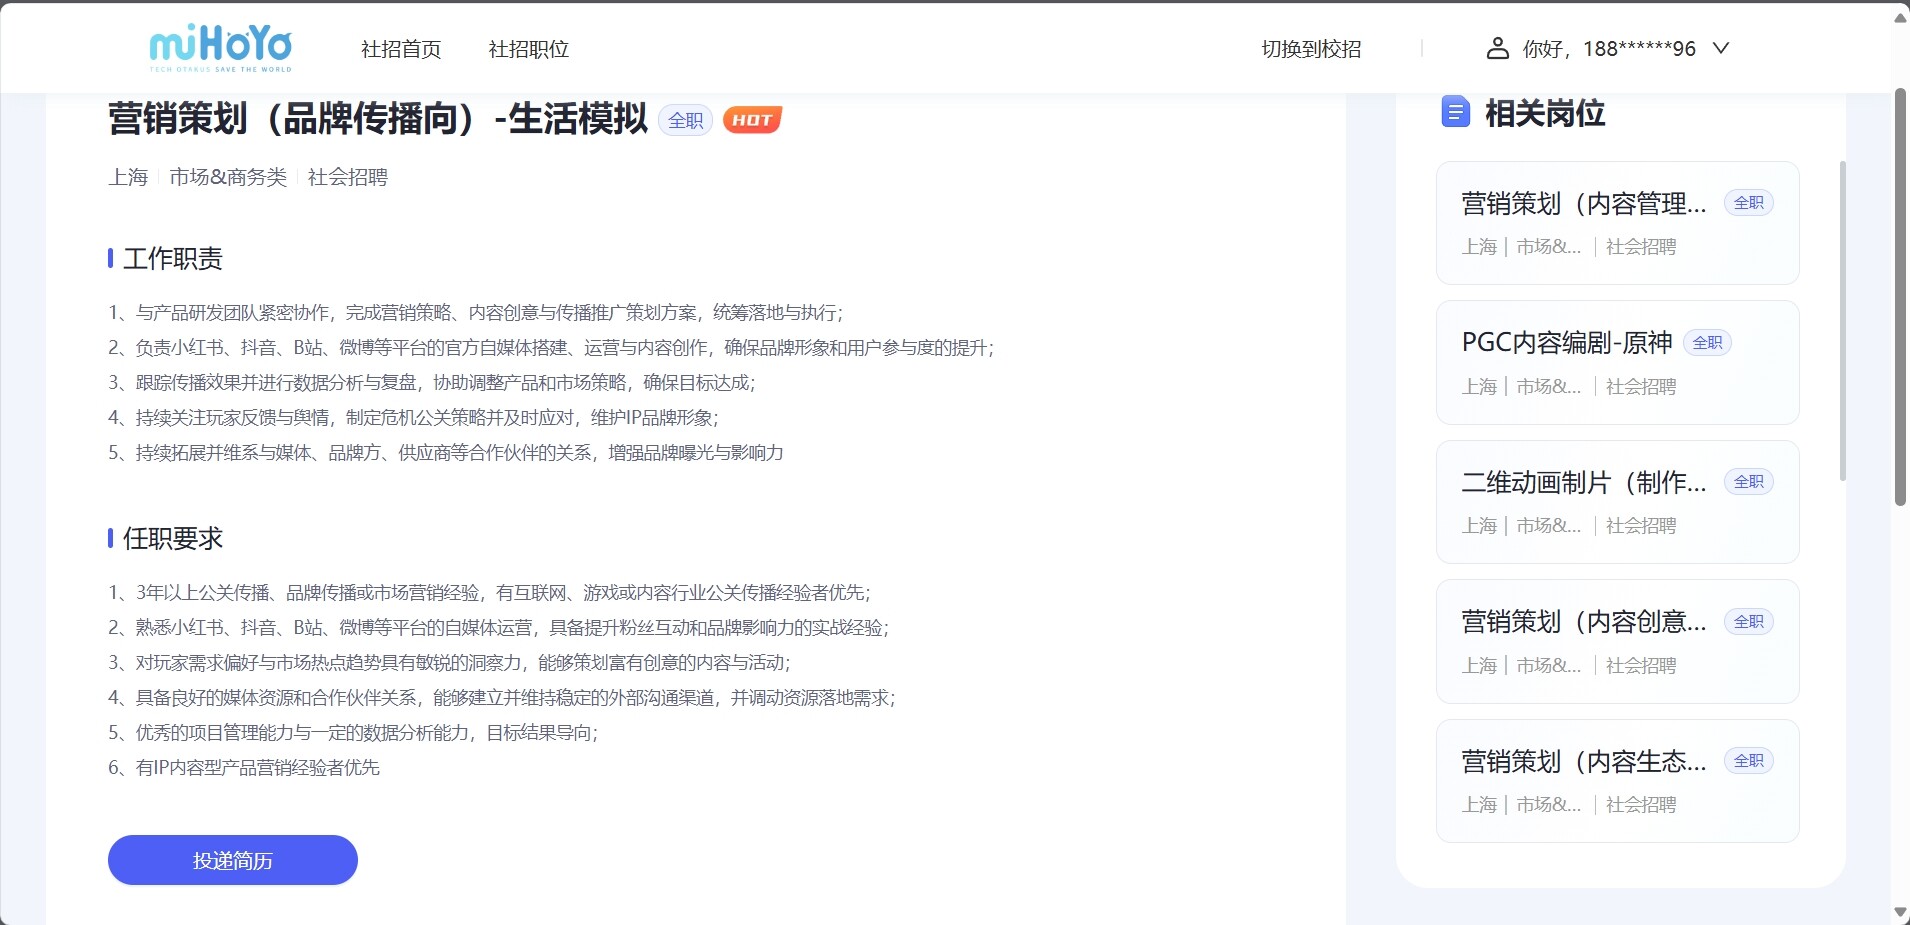This screenshot has width=1910, height=925.
Task: Open the 你好, 188******96 user menu
Action: pyautogui.click(x=1608, y=48)
